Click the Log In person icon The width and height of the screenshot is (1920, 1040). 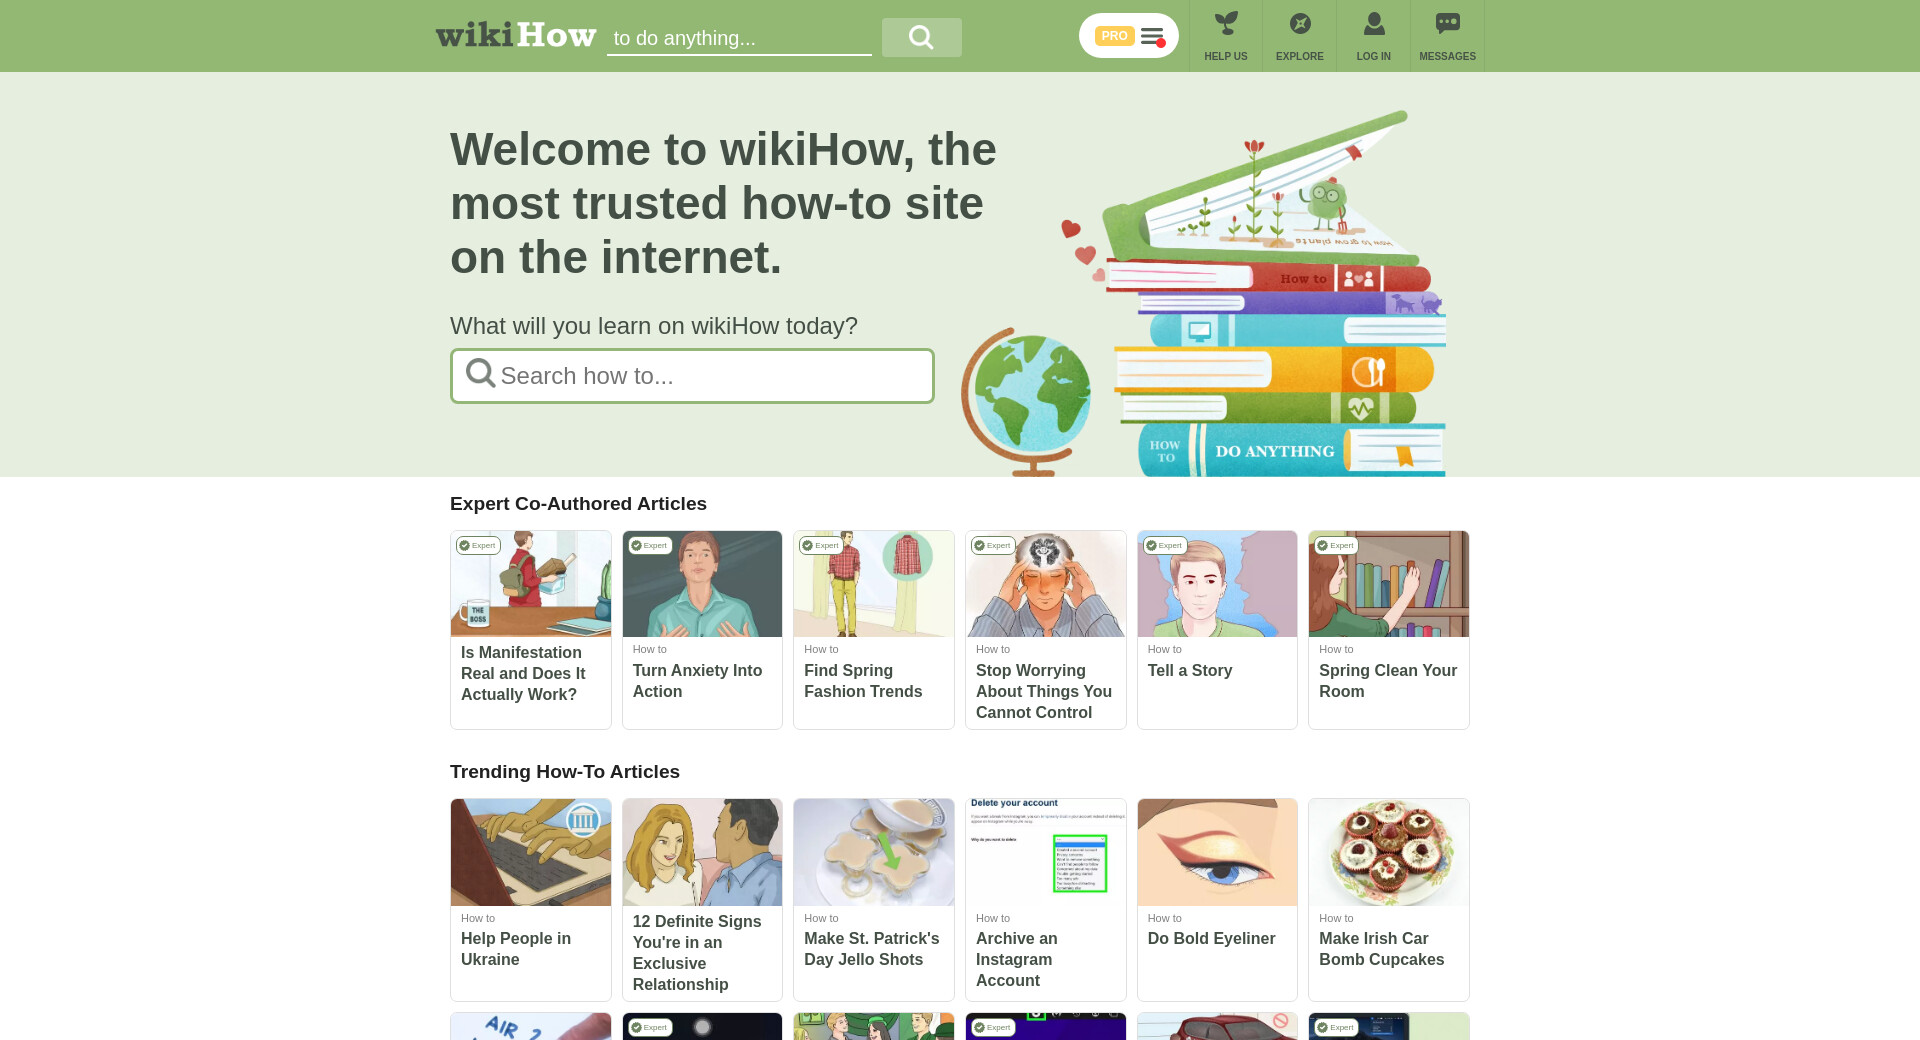tap(1374, 23)
